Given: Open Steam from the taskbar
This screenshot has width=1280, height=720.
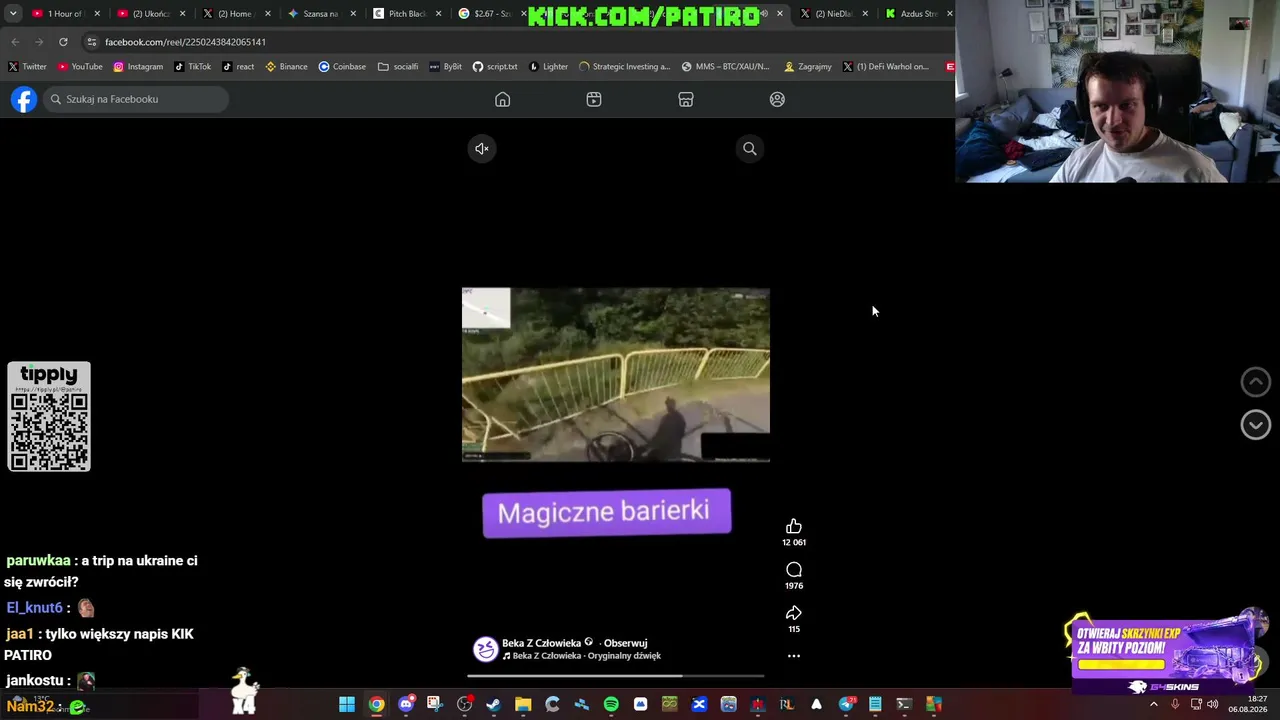Looking at the screenshot, I should 493,705.
